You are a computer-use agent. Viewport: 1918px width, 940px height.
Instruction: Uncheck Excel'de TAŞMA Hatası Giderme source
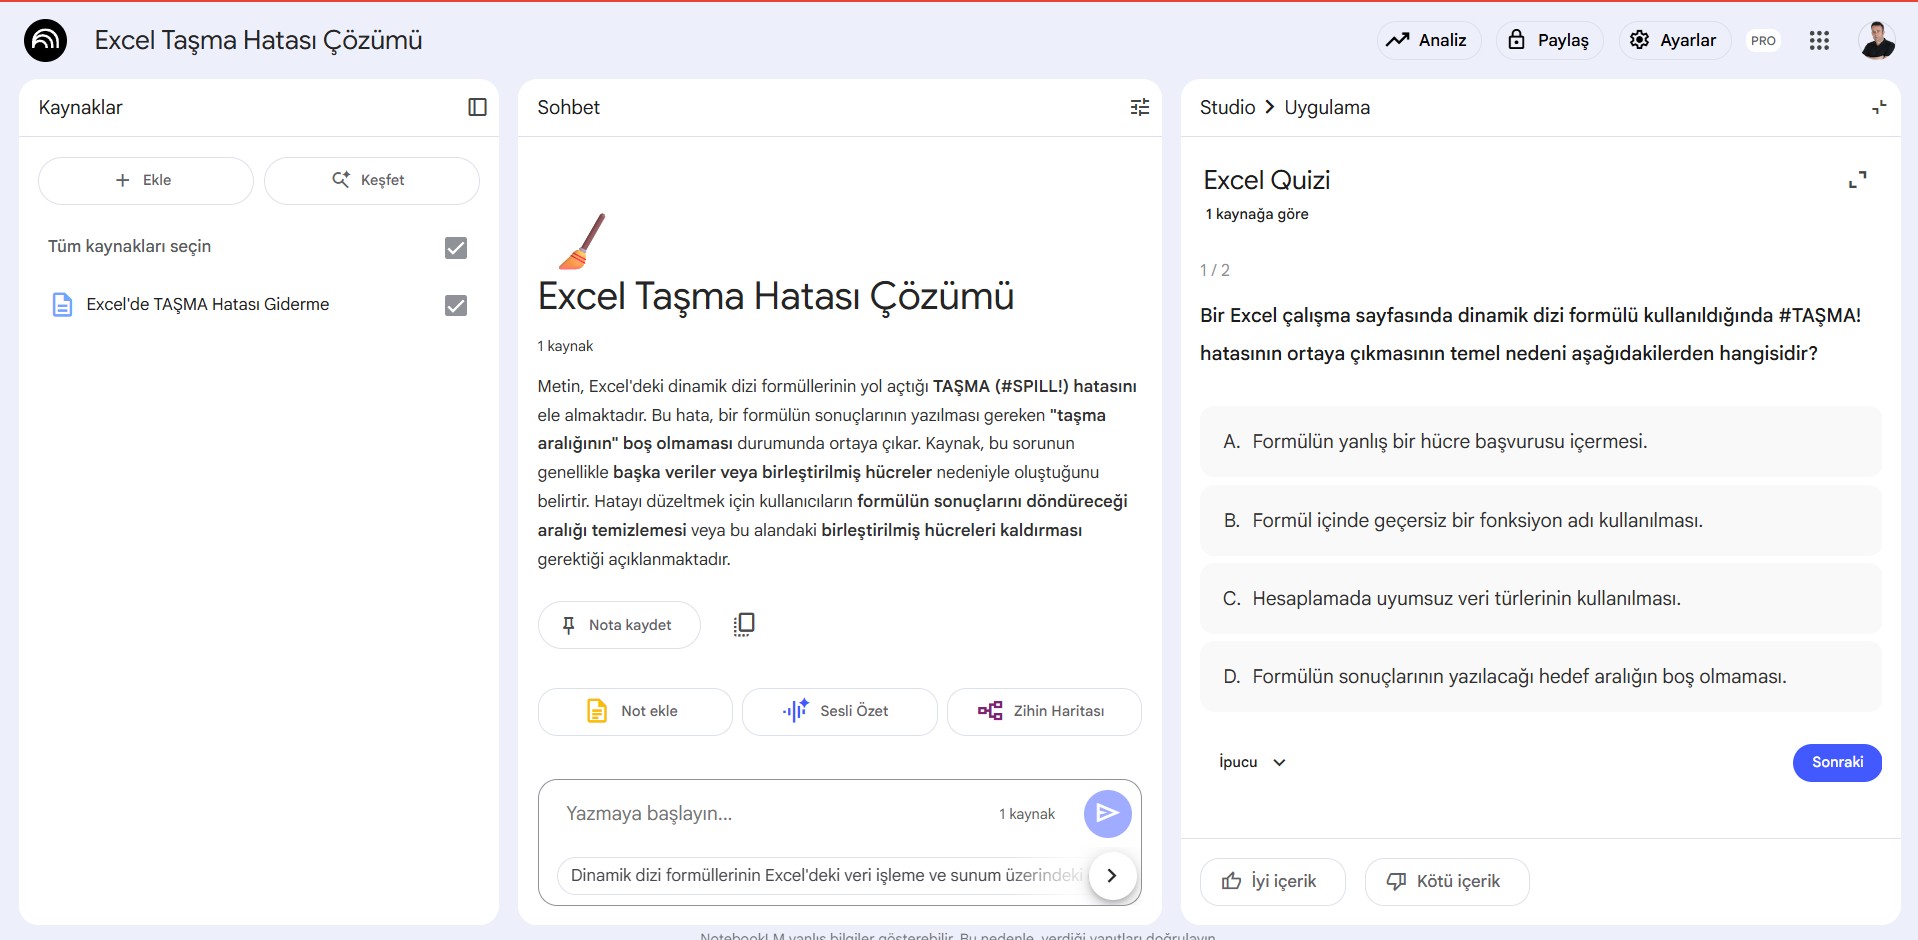pos(456,305)
